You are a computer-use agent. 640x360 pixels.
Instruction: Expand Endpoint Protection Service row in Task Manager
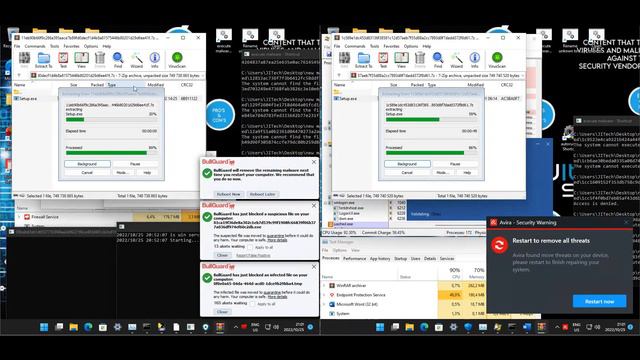click(x=324, y=295)
